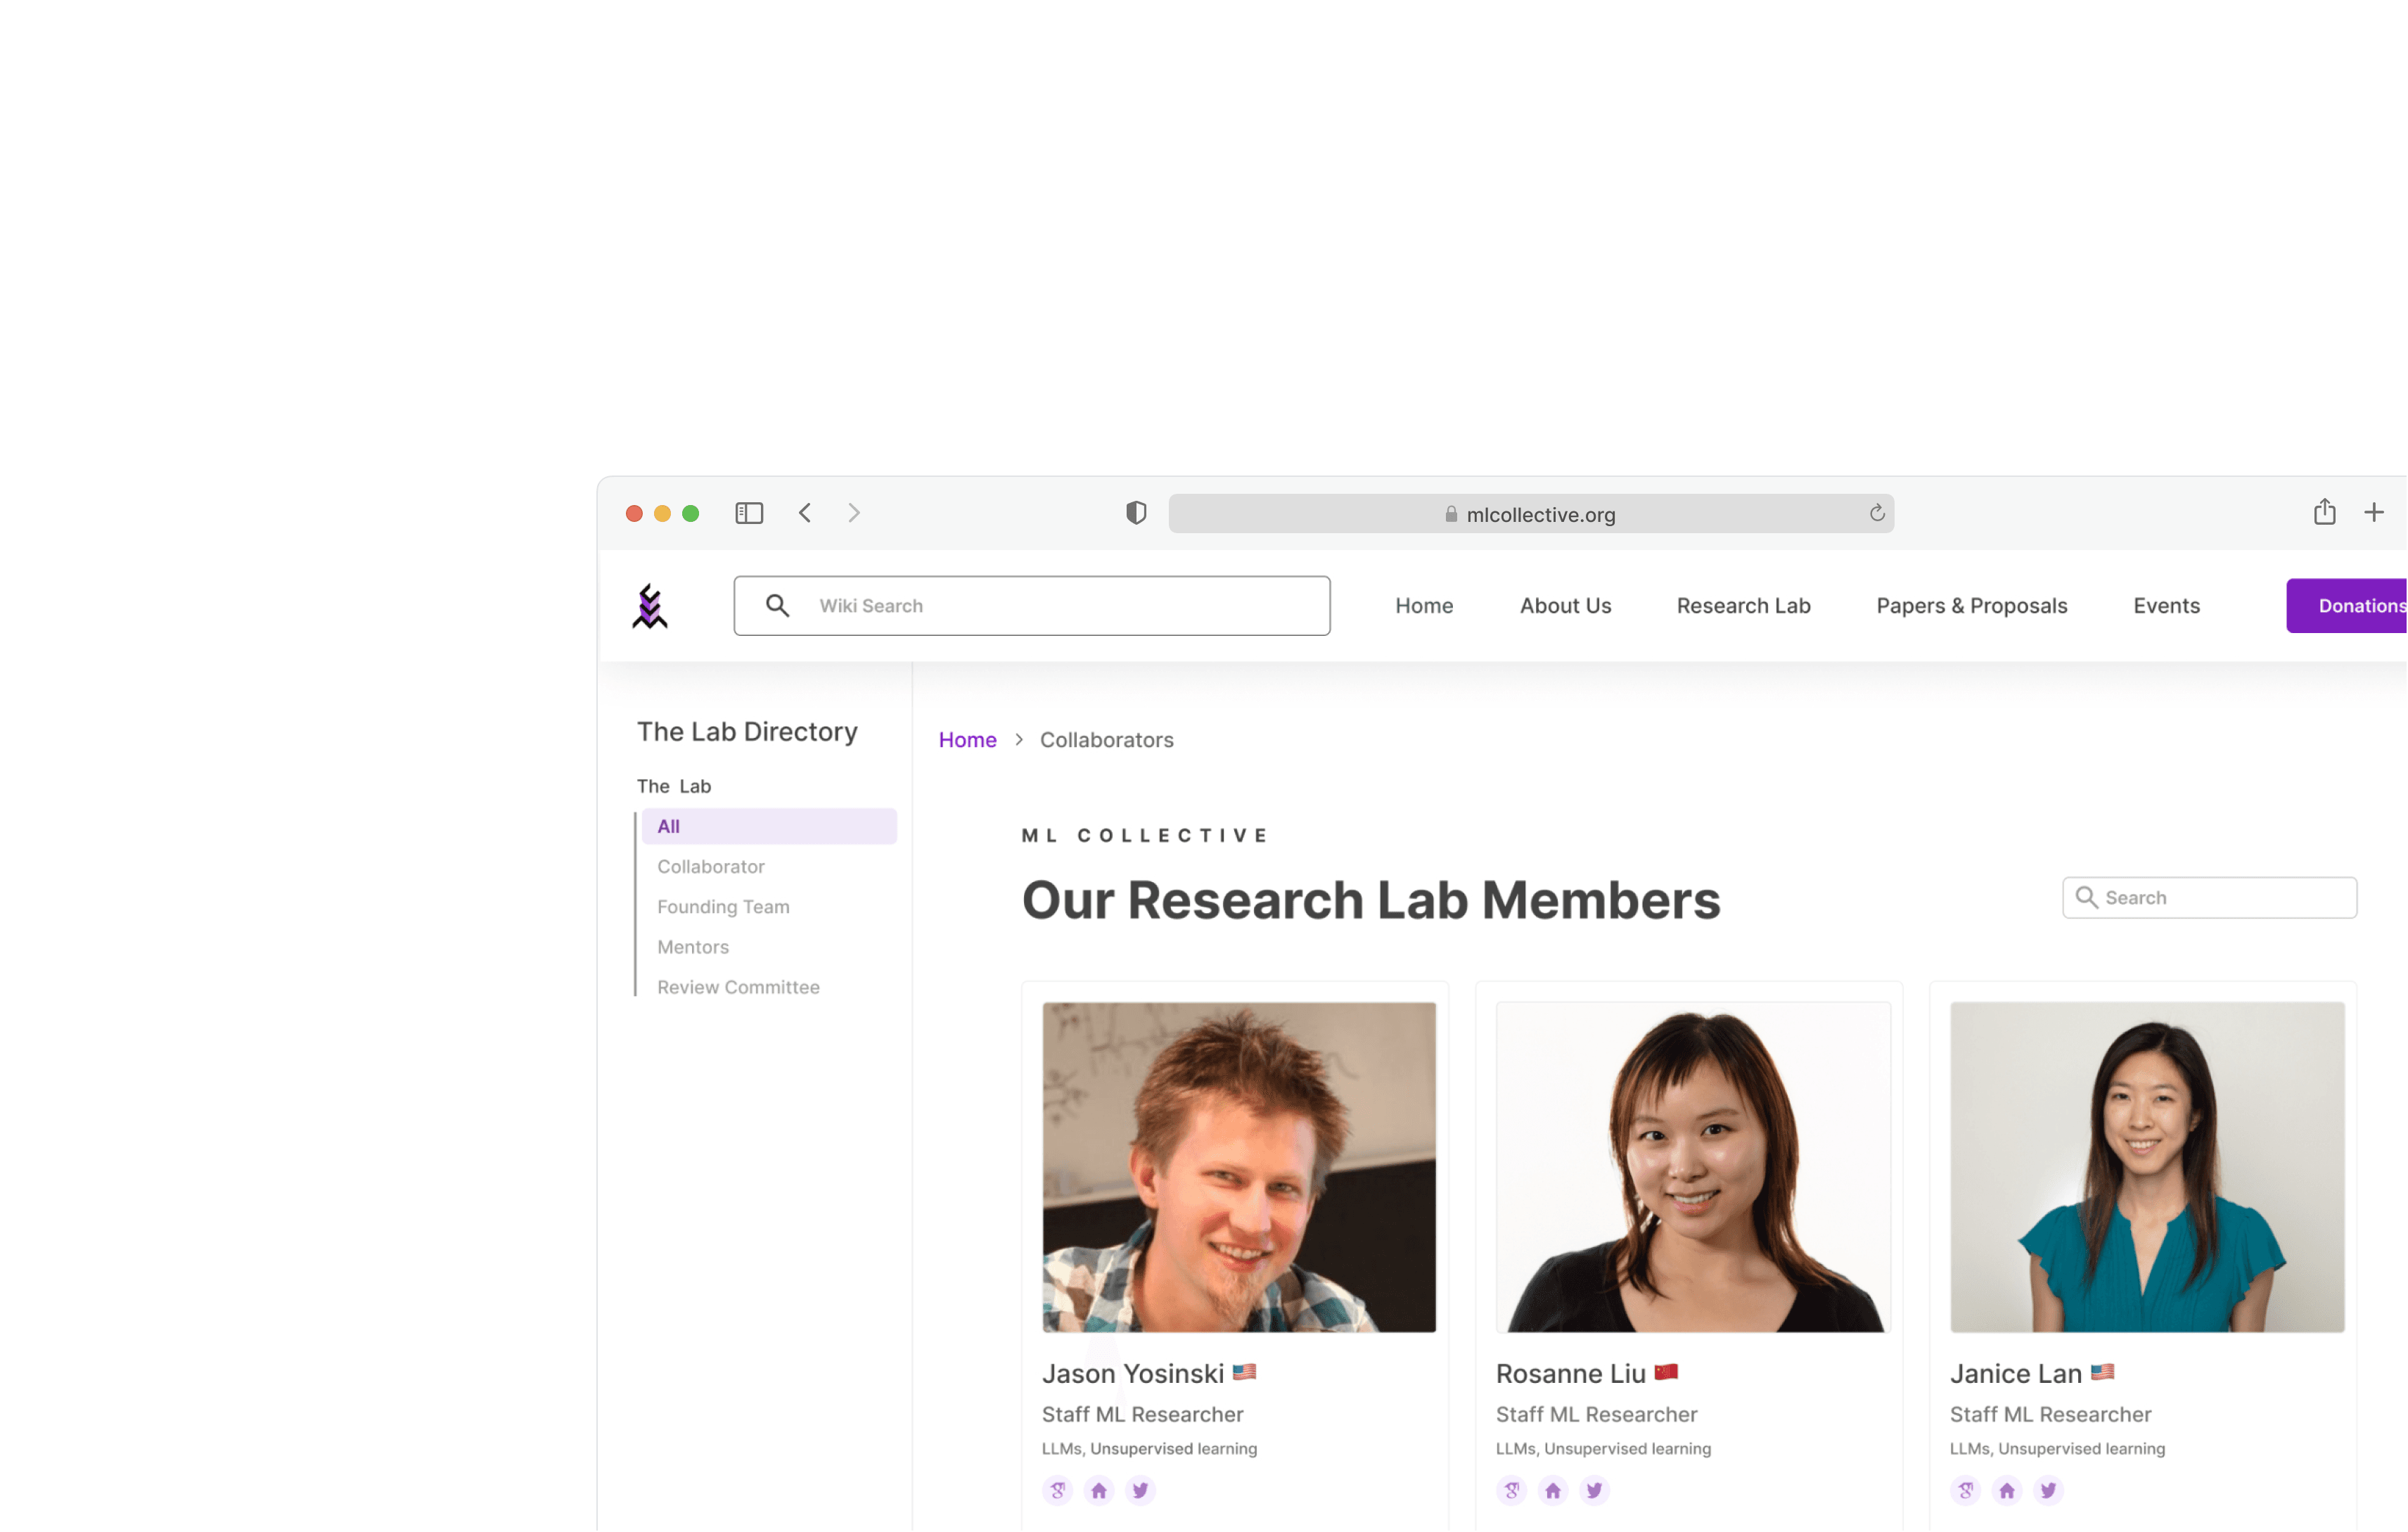Open Jason Yosinski's Google Scholar icon
Image resolution: width=2408 pixels, height=1532 pixels.
1057,1490
